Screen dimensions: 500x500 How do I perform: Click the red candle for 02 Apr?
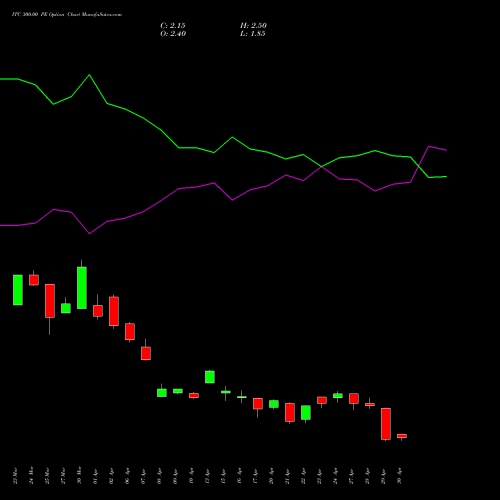click(x=114, y=311)
